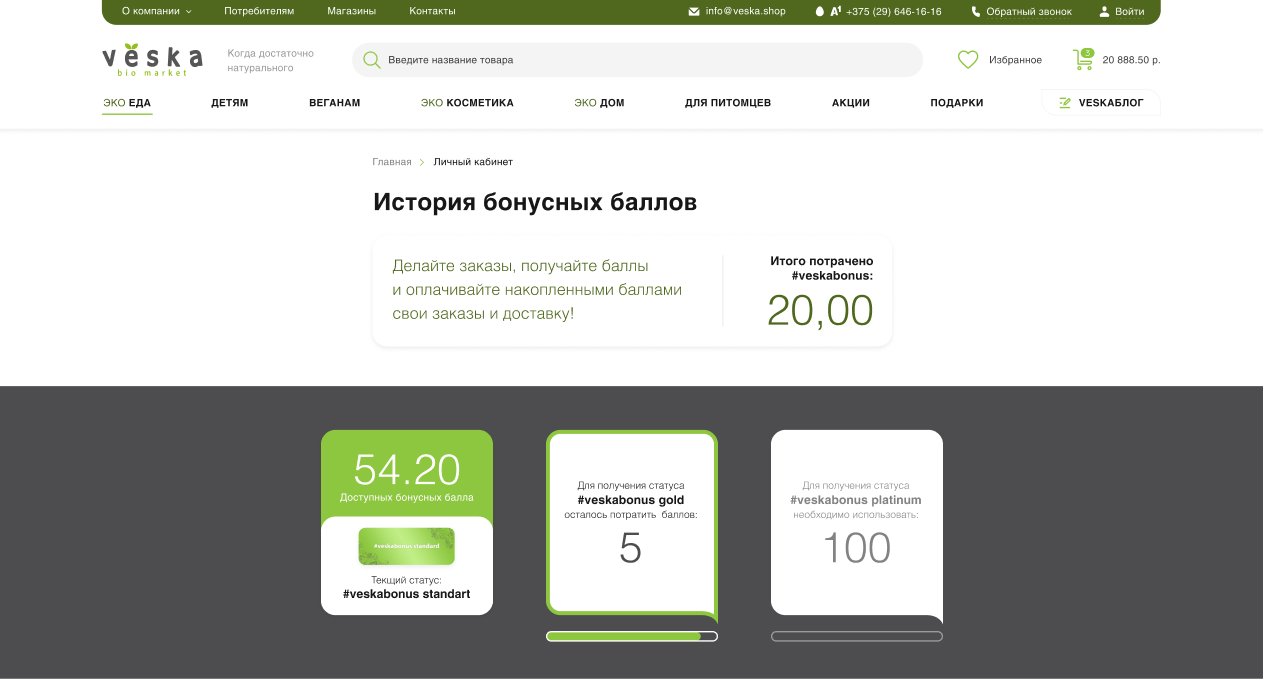The image size is (1263, 697).
Task: Open the 'ЭКО ЕДА' category menu
Action: pos(127,103)
